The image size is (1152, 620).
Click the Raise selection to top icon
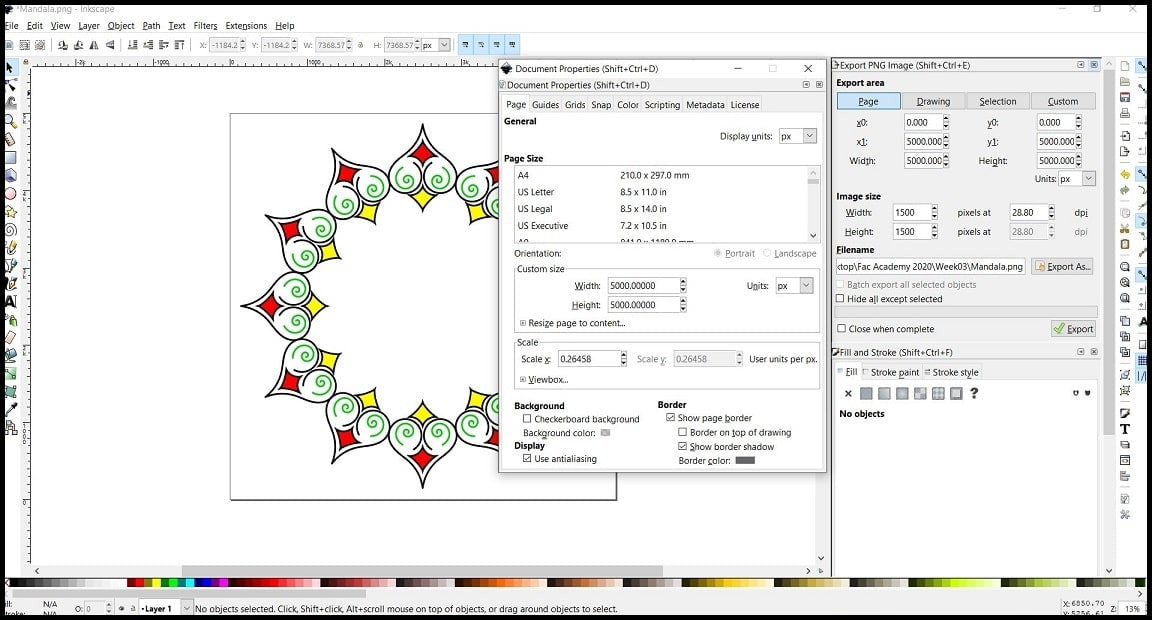coord(179,46)
